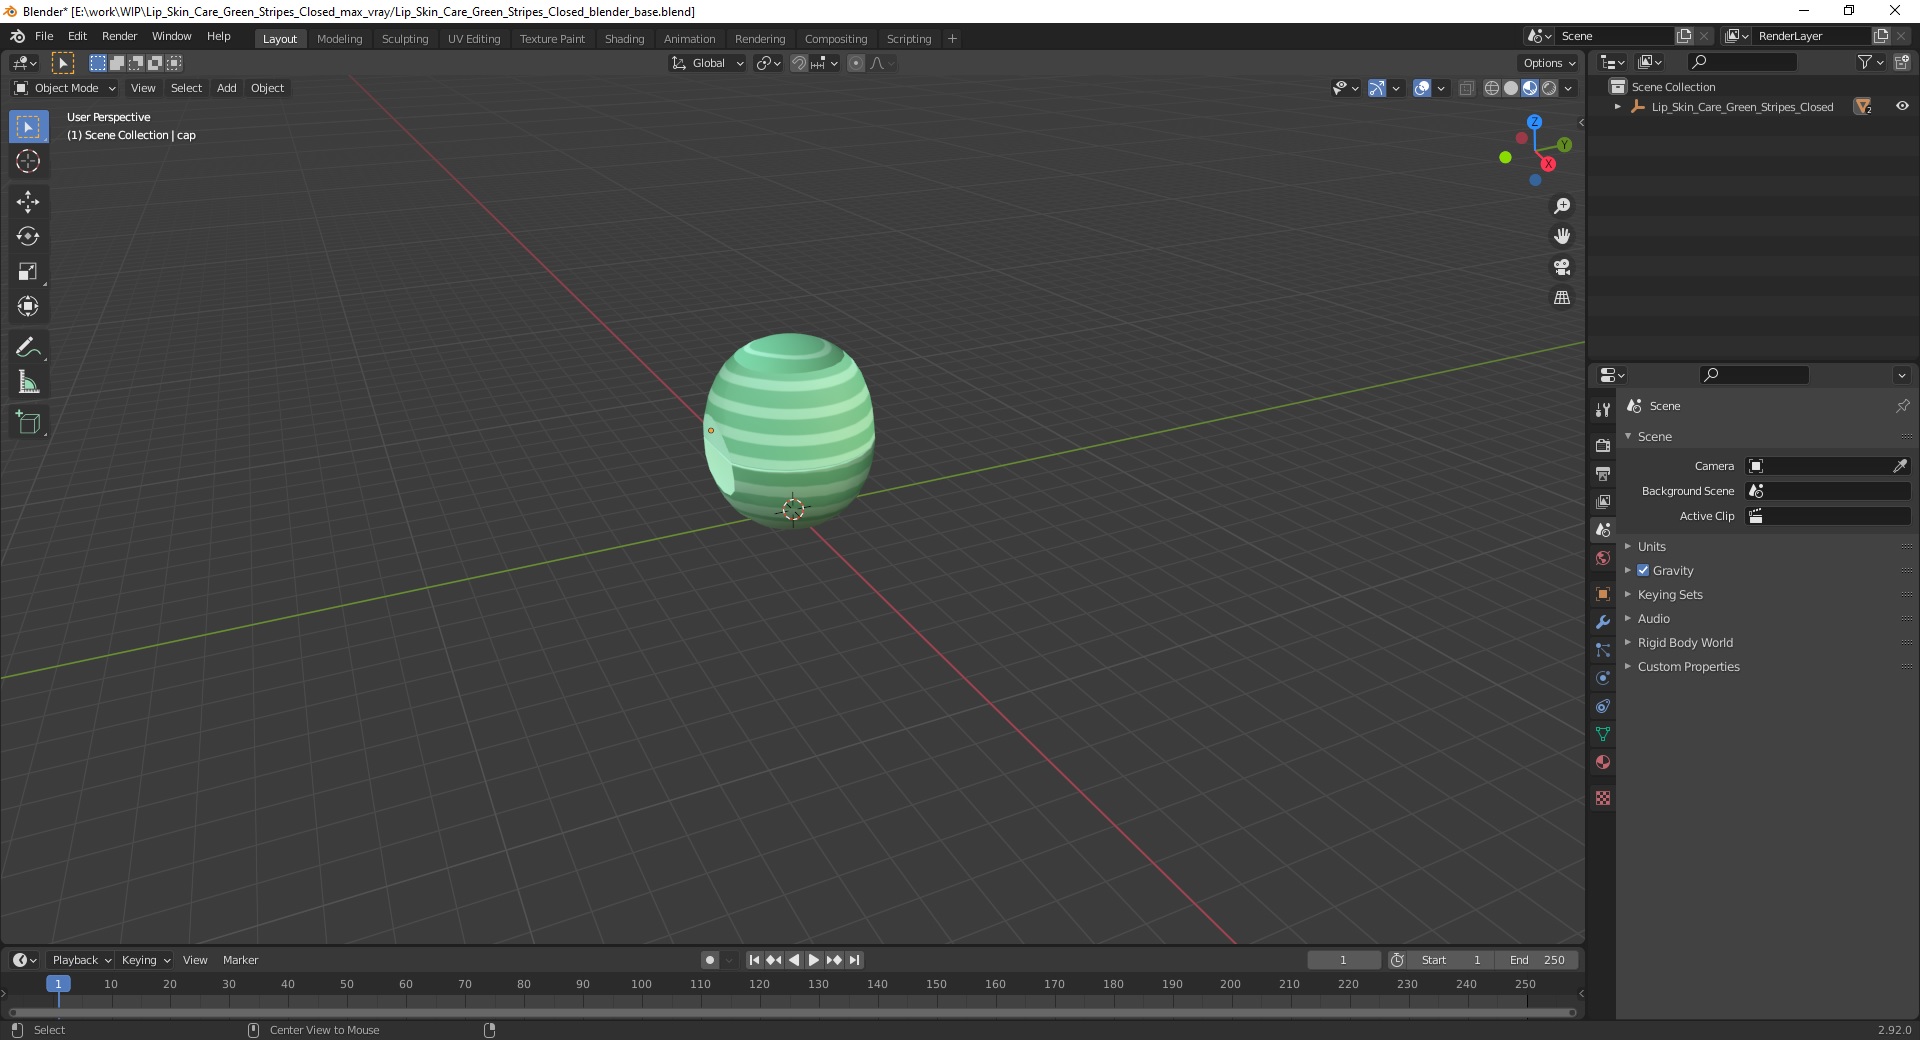This screenshot has width=1920, height=1040.
Task: Switch to wireframe viewport shading
Action: coord(1492,88)
